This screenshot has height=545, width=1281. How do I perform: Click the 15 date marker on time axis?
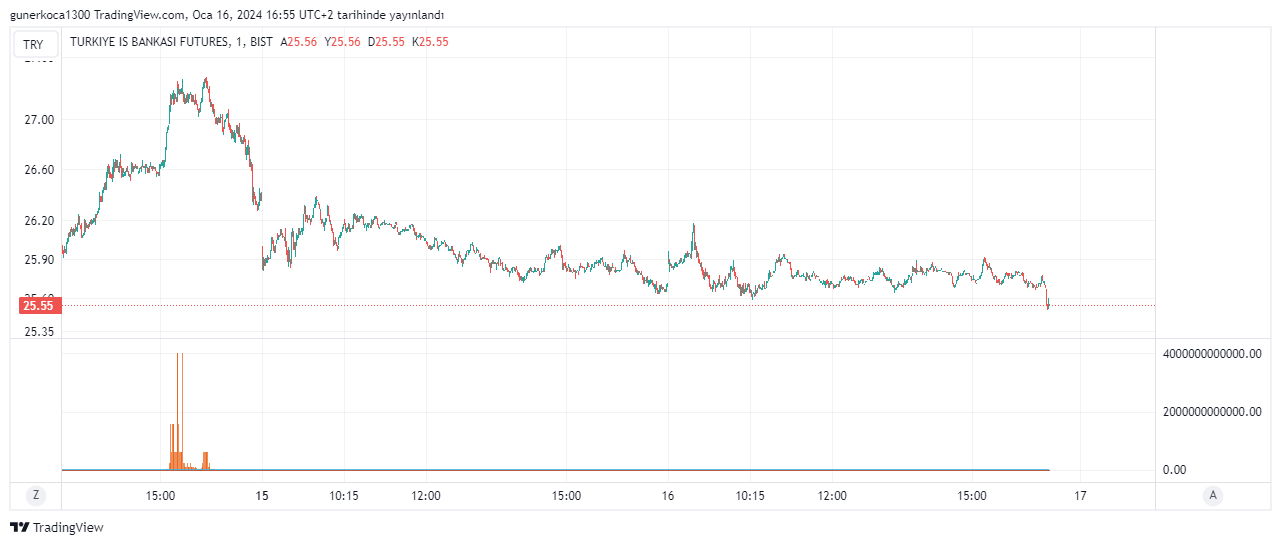point(262,495)
